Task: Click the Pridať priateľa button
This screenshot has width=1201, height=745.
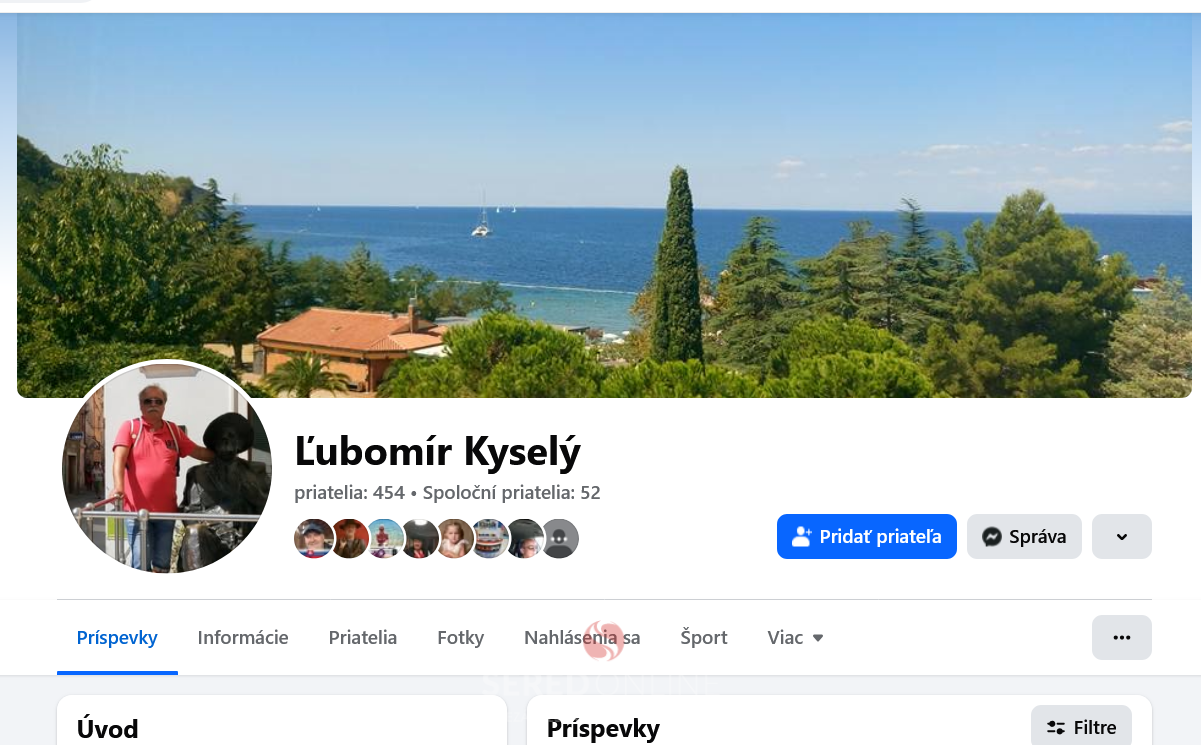Action: click(866, 536)
